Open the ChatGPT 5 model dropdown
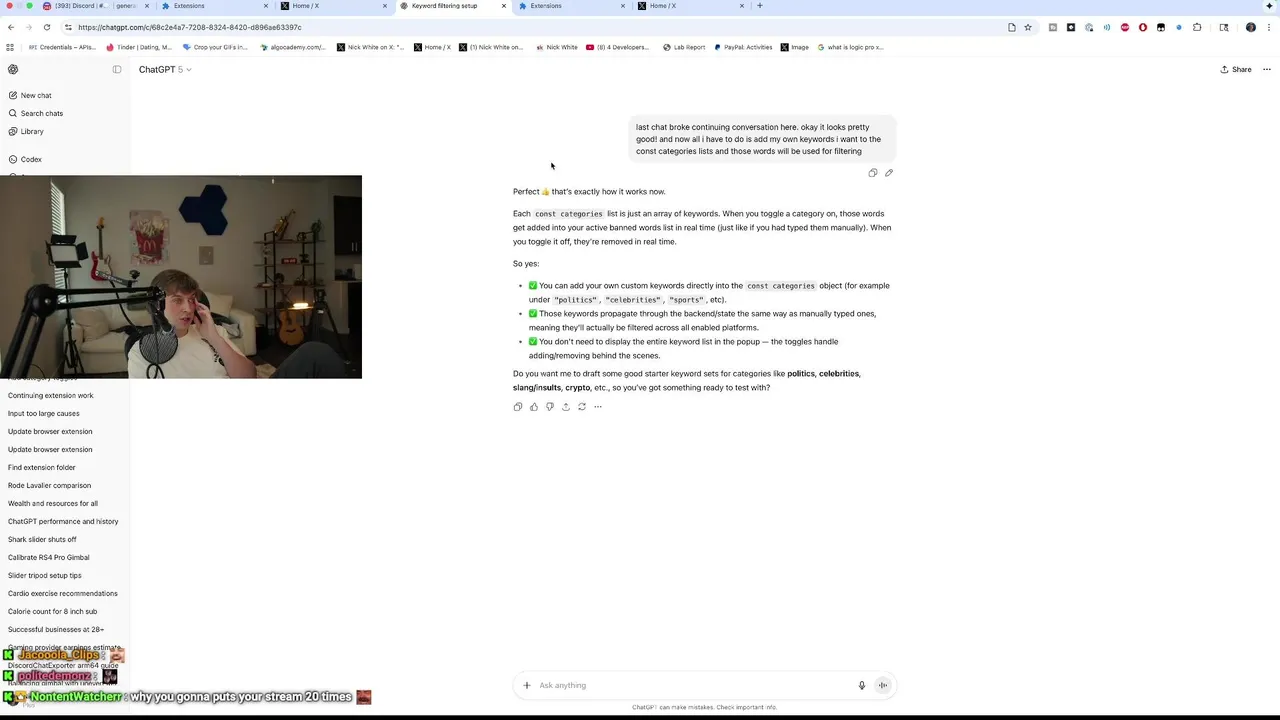 (x=165, y=69)
